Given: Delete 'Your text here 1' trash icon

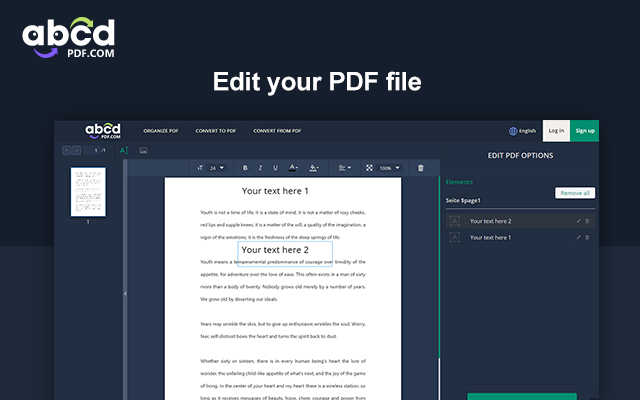Looking at the screenshot, I should [587, 237].
